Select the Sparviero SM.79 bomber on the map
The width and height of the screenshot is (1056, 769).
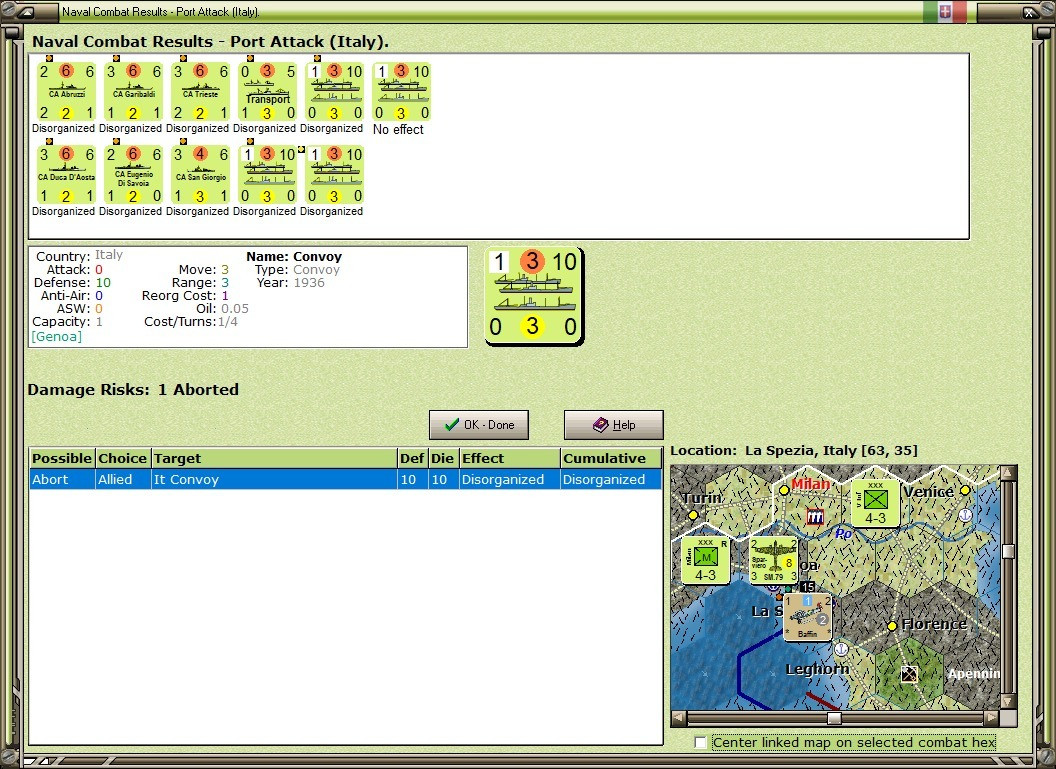773,560
